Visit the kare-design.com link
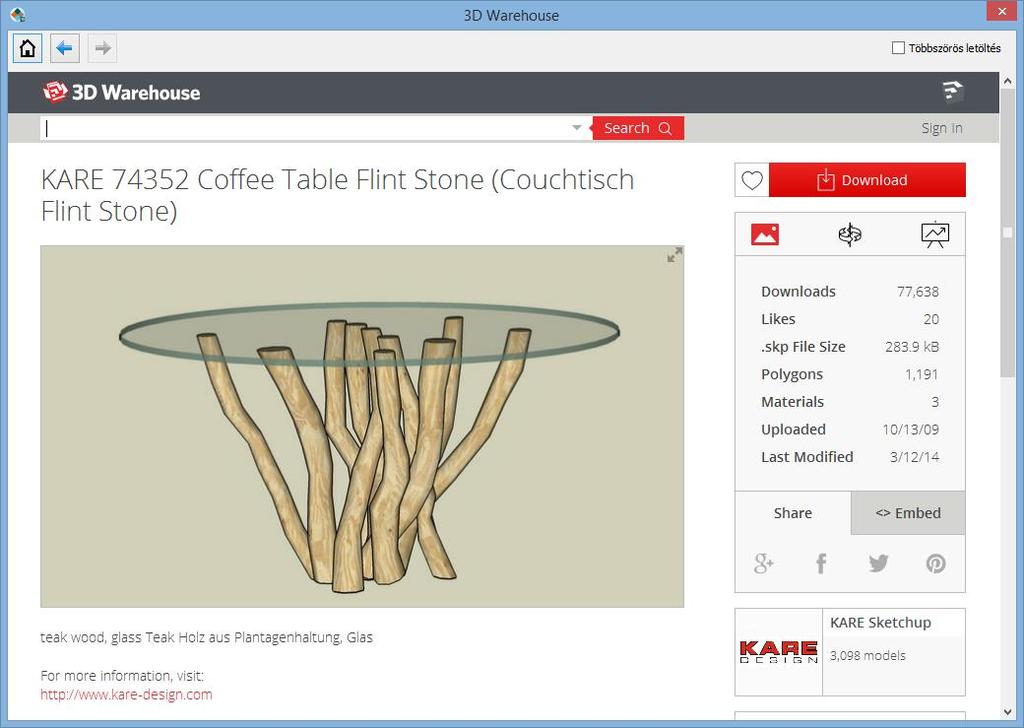 [126, 694]
